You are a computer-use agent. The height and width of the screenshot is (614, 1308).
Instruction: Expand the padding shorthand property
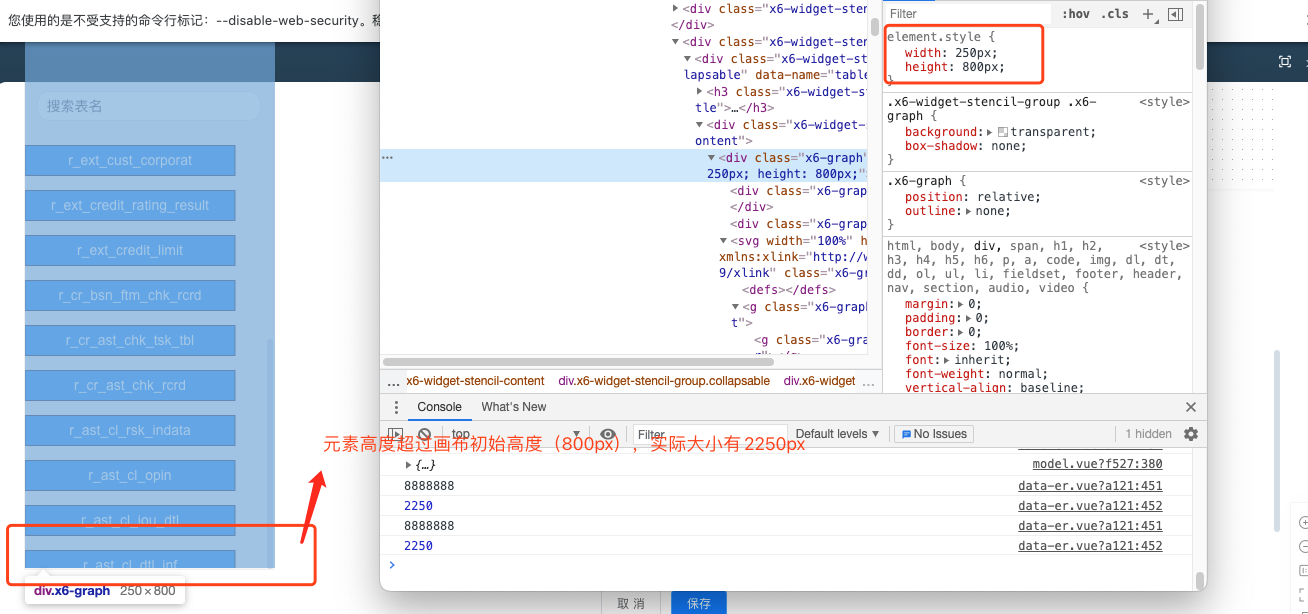coord(968,318)
